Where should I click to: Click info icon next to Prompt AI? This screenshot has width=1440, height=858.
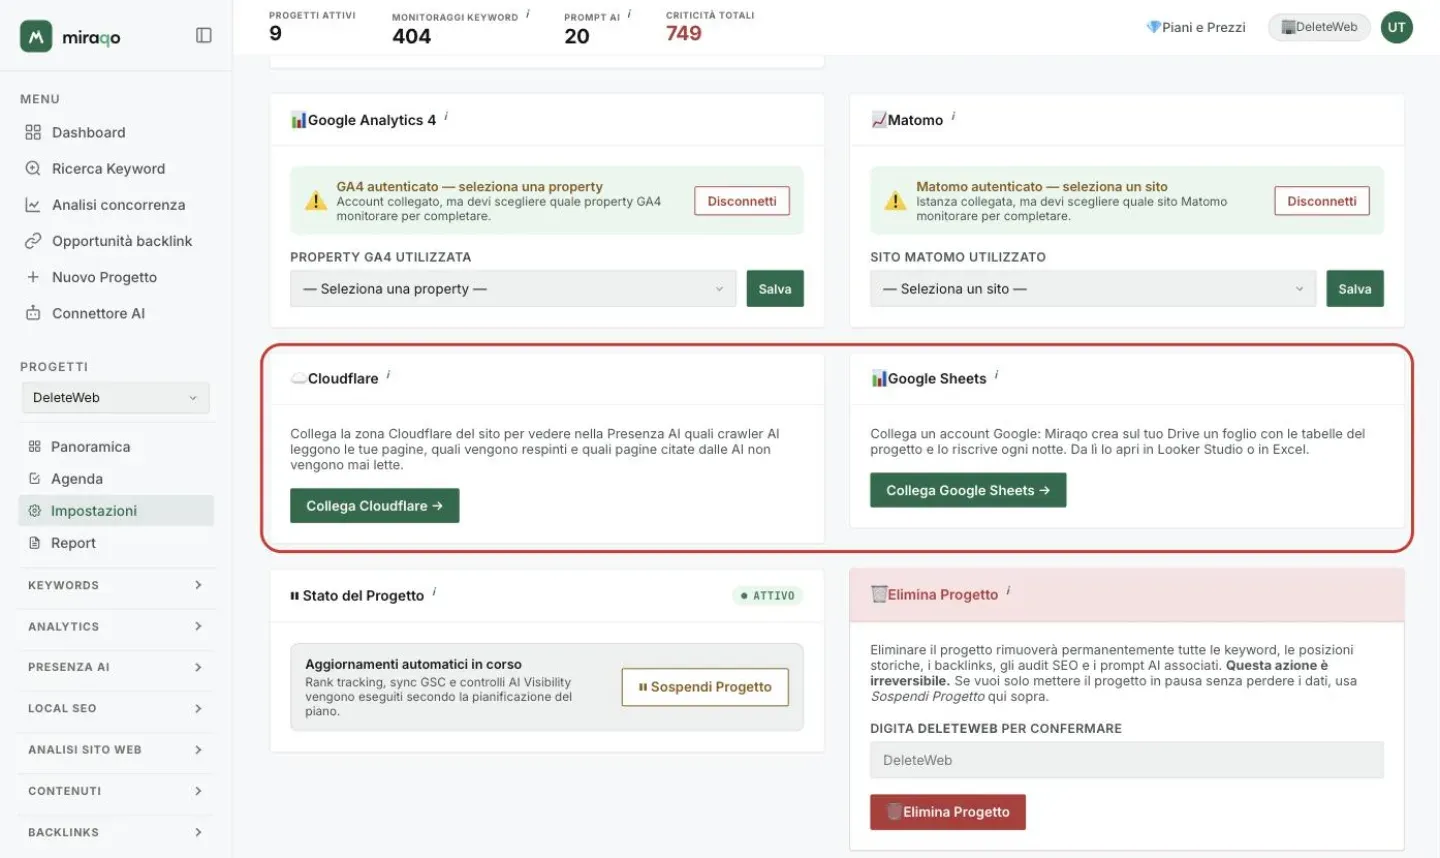click(x=629, y=14)
